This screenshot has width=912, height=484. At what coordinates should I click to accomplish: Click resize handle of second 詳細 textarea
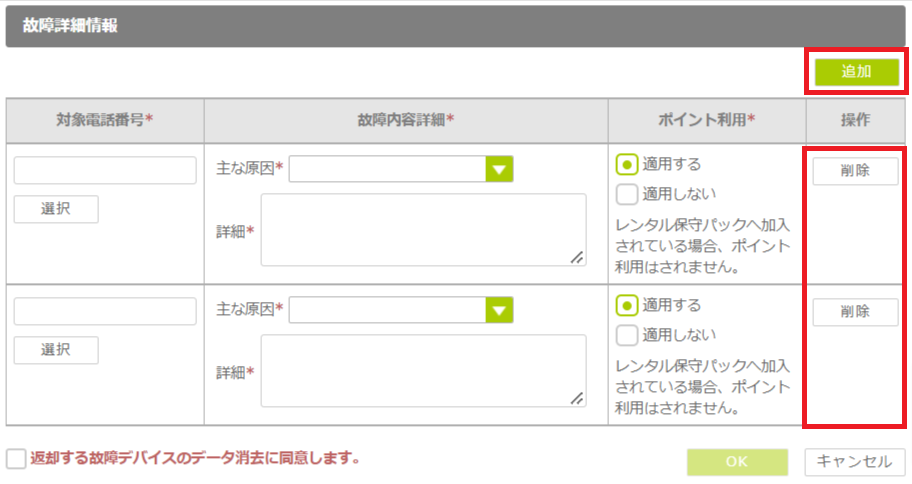(577, 399)
